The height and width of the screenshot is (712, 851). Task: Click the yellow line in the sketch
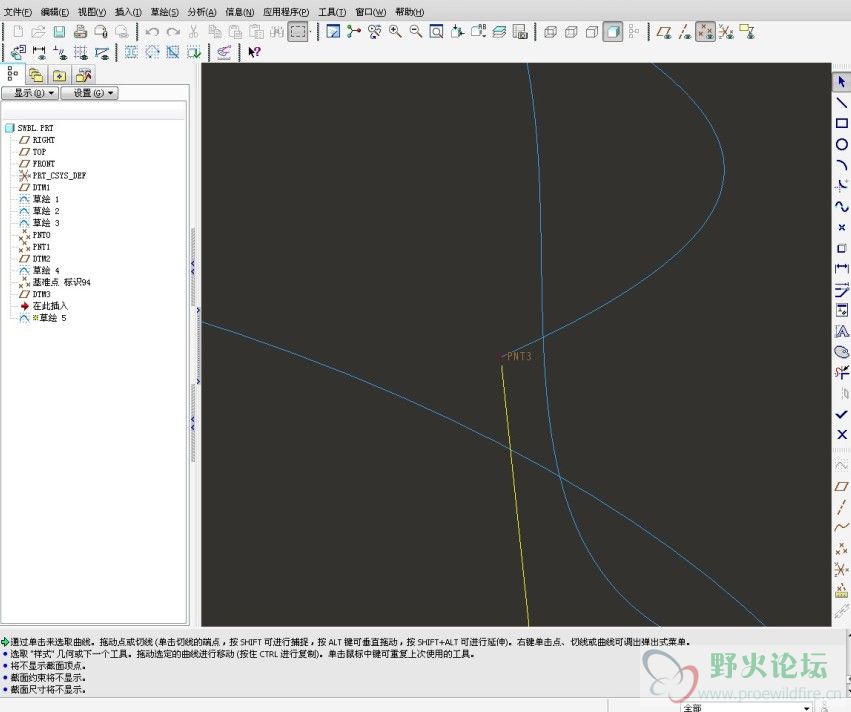coord(515,496)
